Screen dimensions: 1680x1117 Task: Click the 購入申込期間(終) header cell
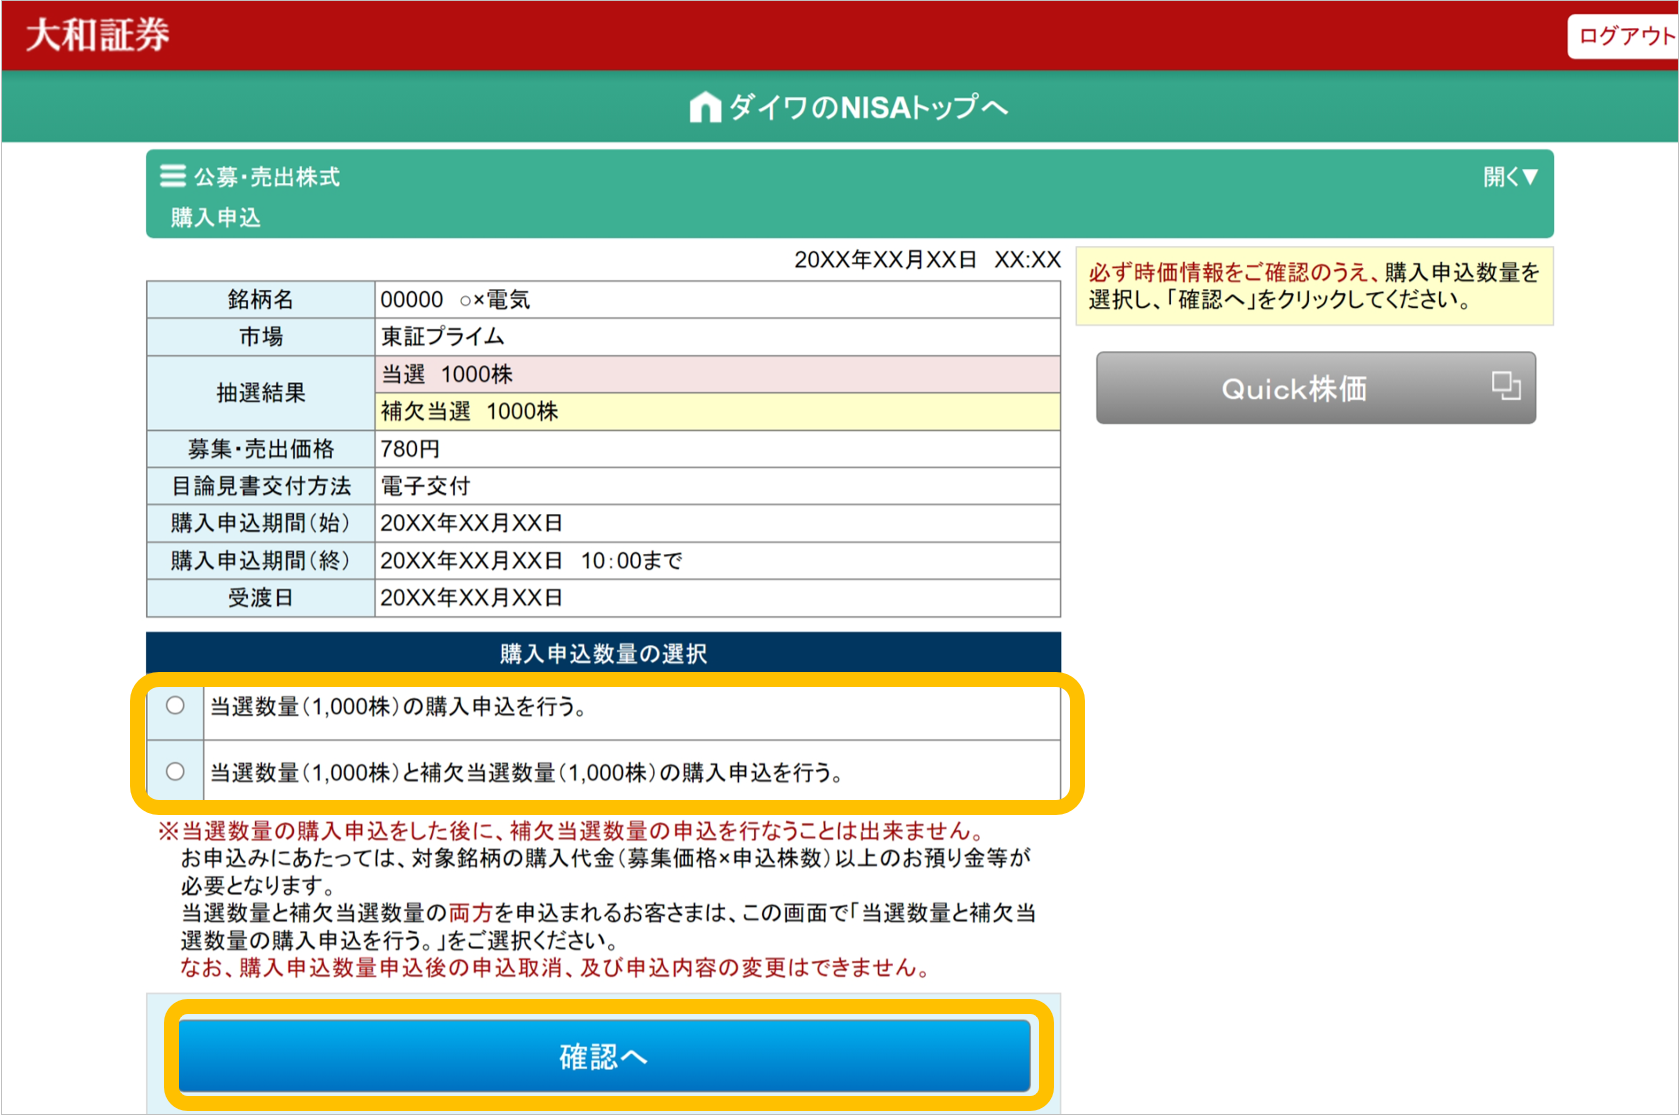[x=261, y=561]
